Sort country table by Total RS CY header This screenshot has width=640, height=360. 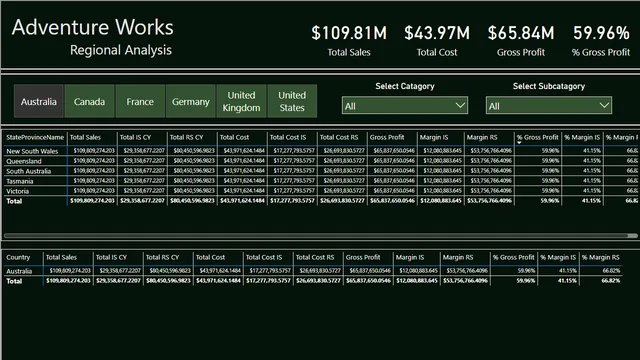click(162, 258)
